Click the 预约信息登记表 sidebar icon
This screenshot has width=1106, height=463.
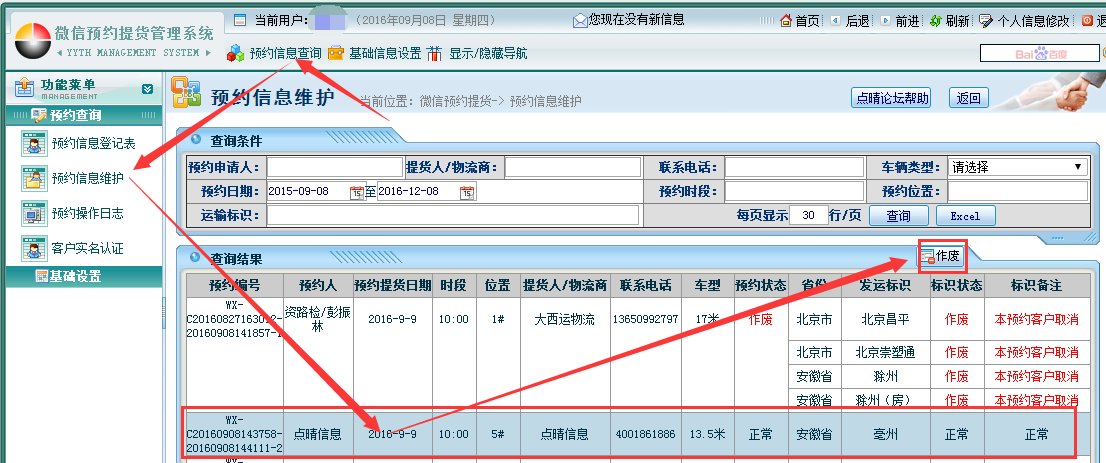[34, 144]
